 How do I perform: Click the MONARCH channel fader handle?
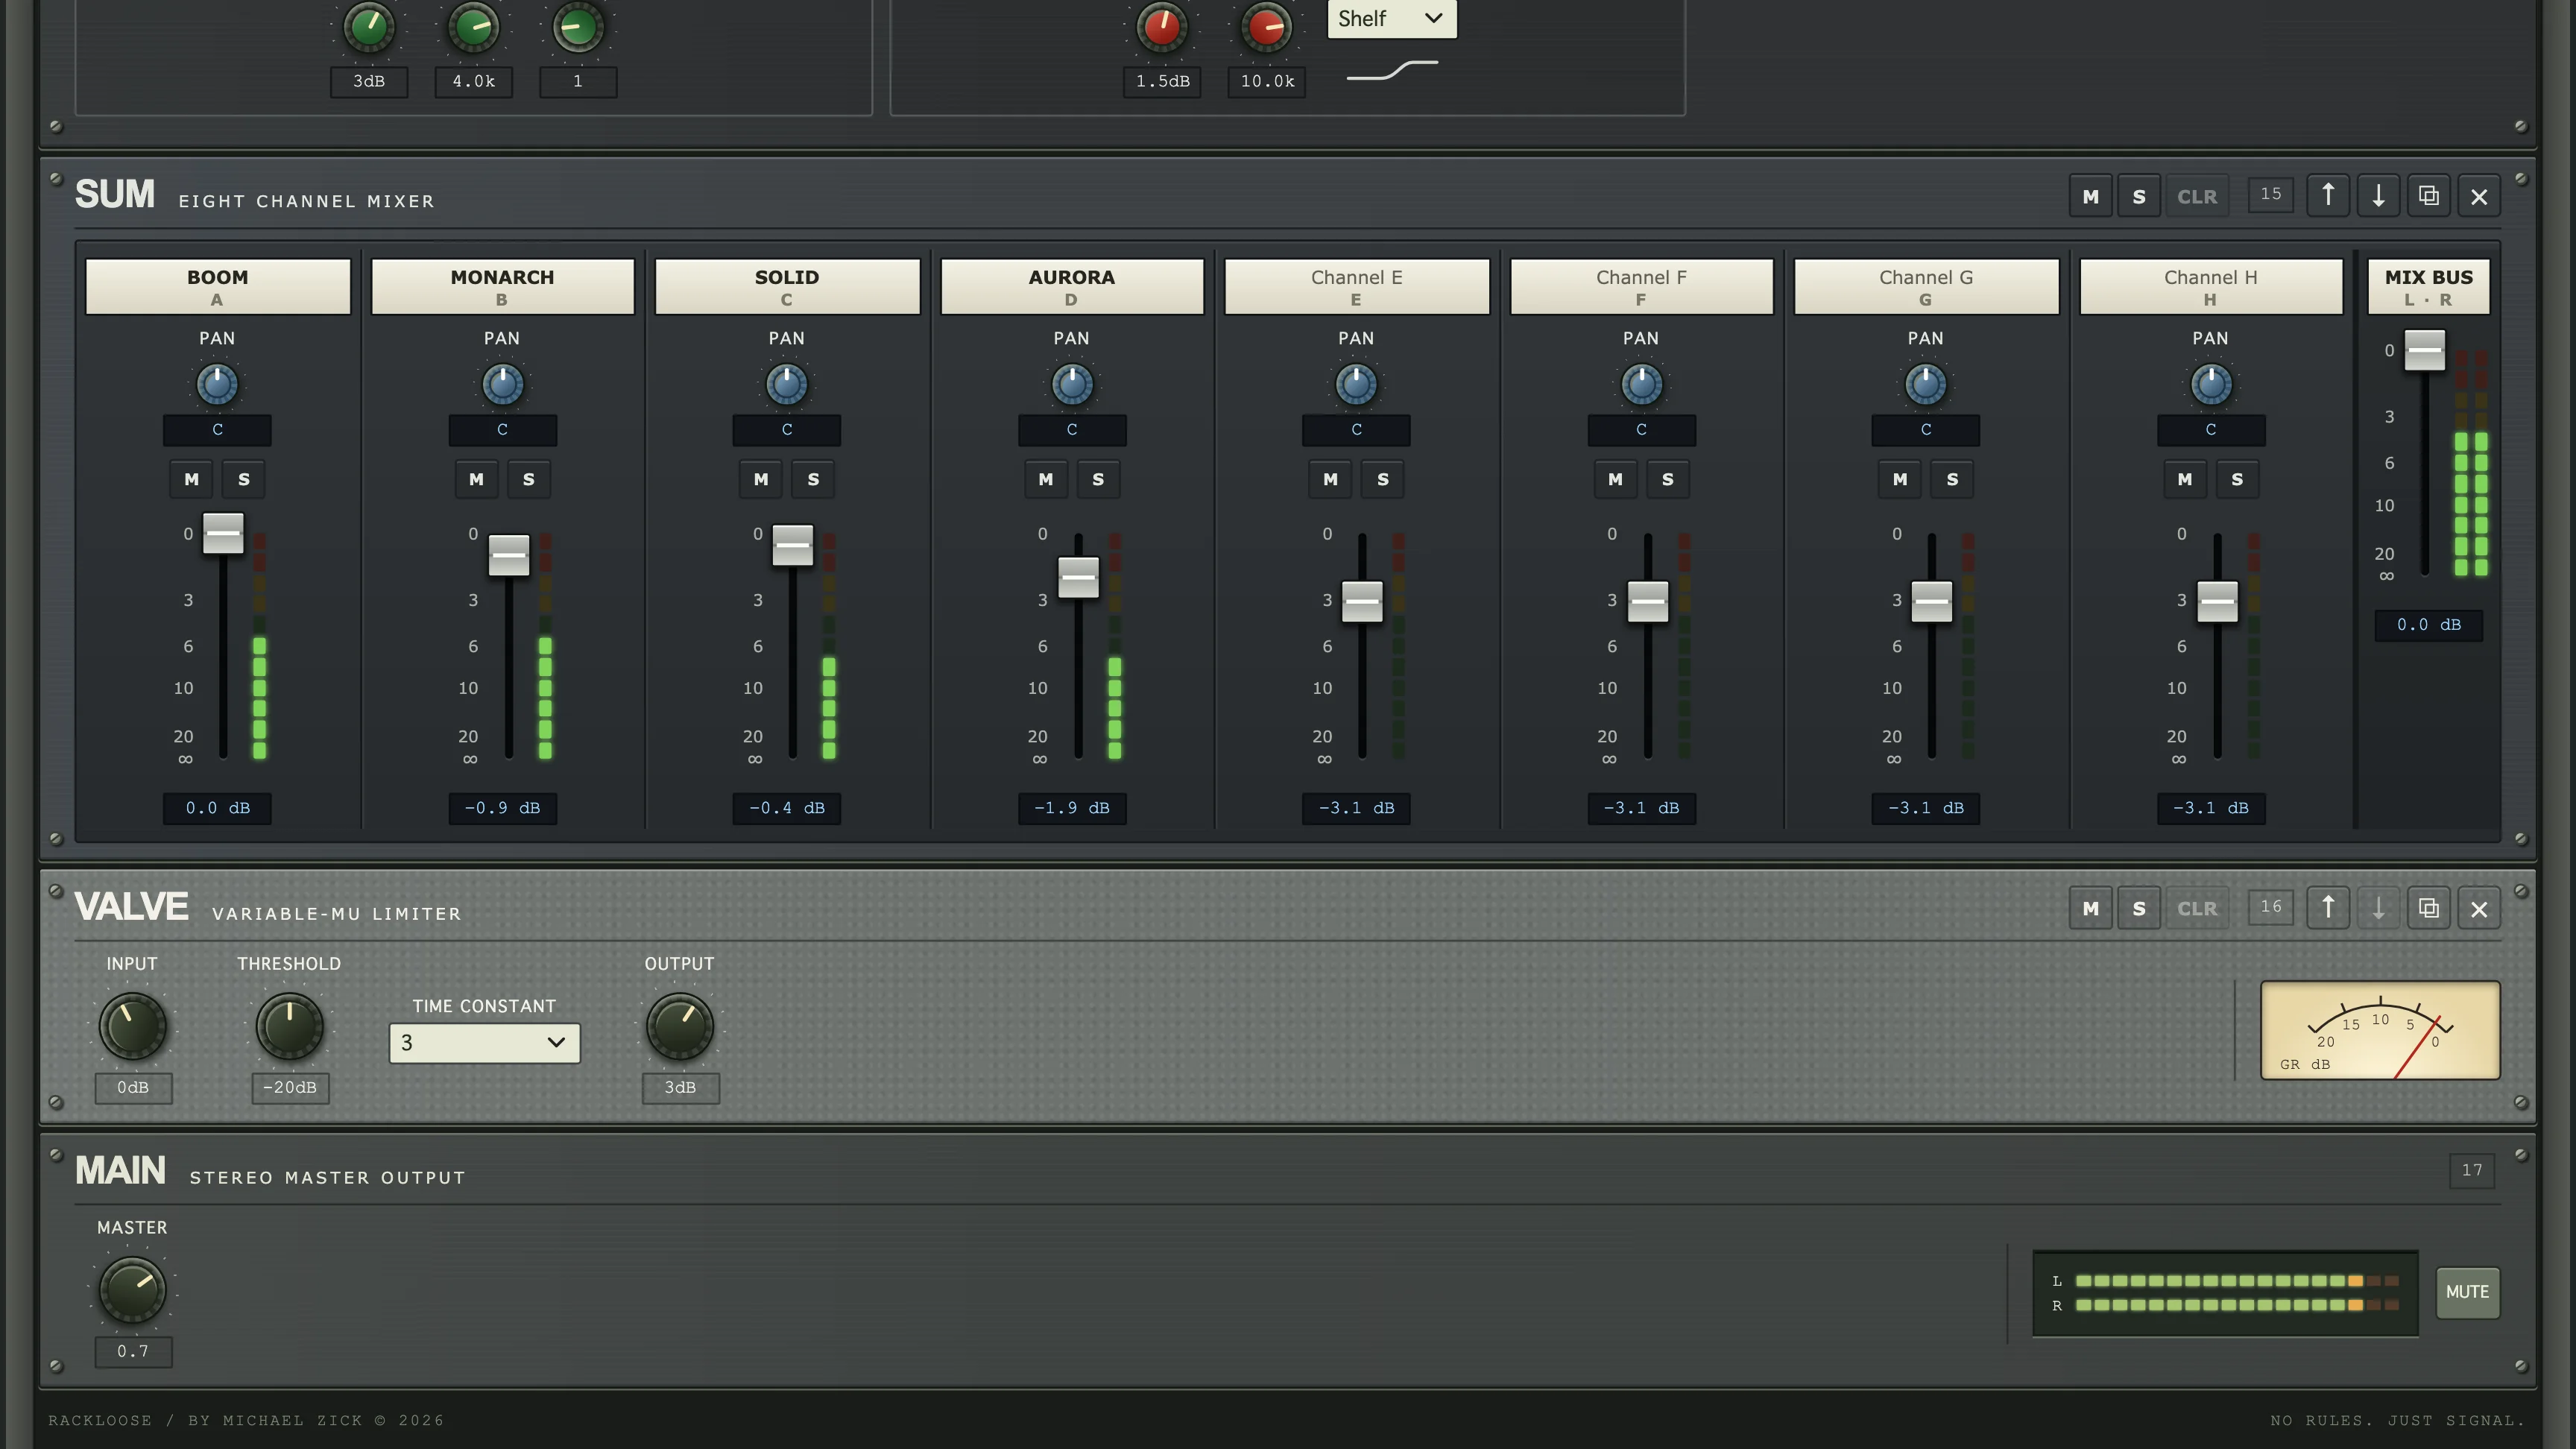[x=508, y=555]
